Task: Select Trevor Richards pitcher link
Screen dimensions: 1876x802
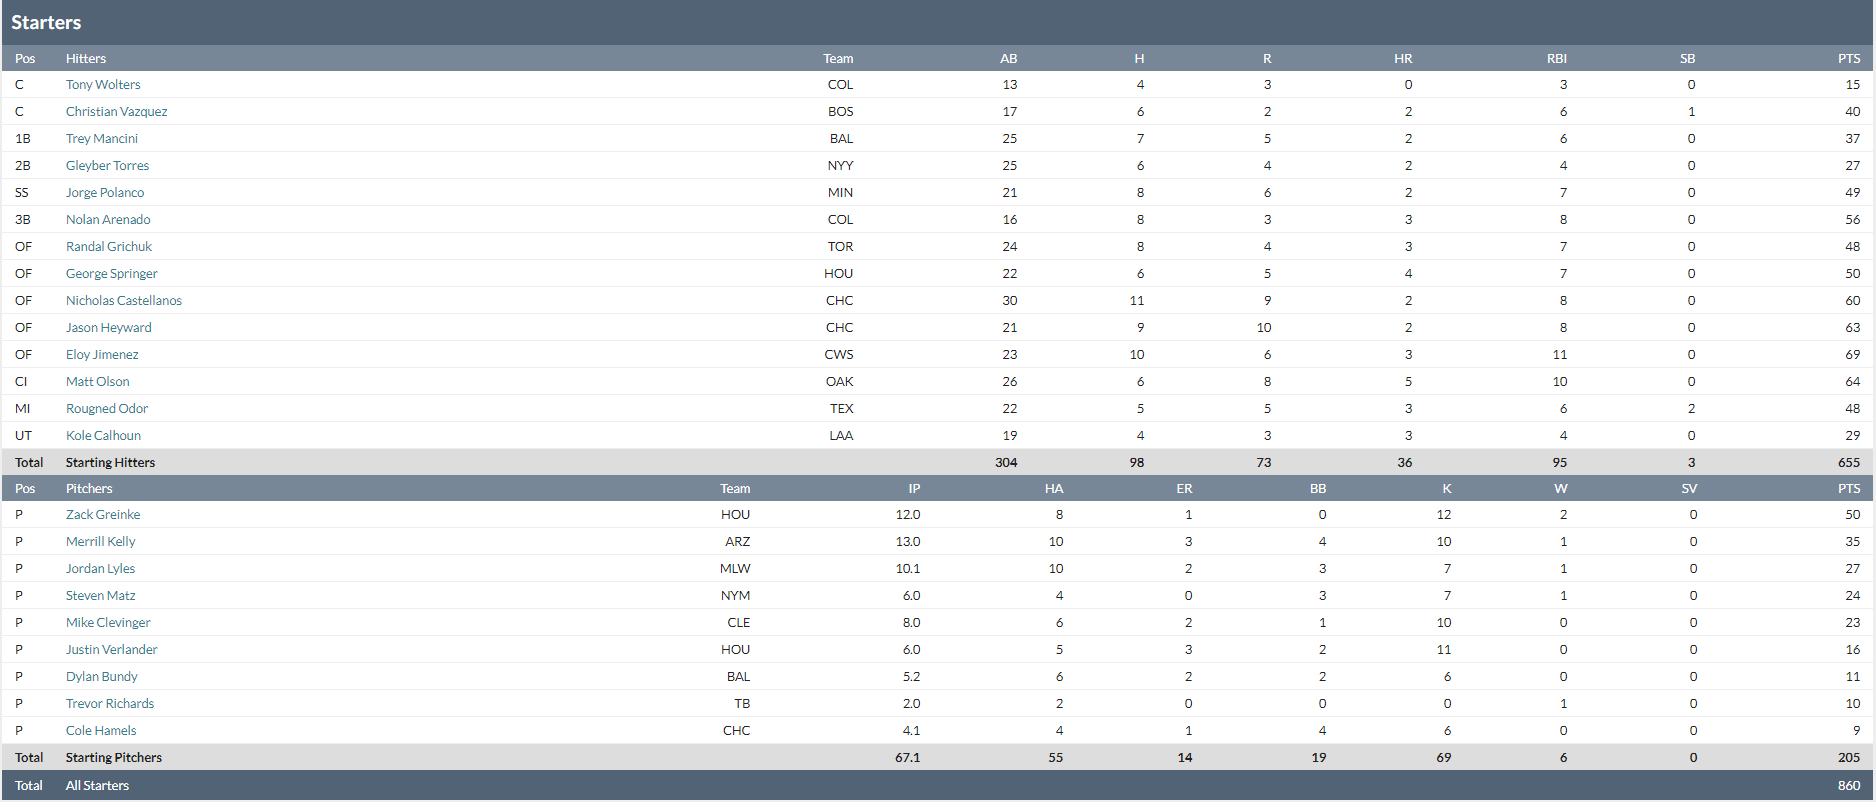Action: [110, 704]
